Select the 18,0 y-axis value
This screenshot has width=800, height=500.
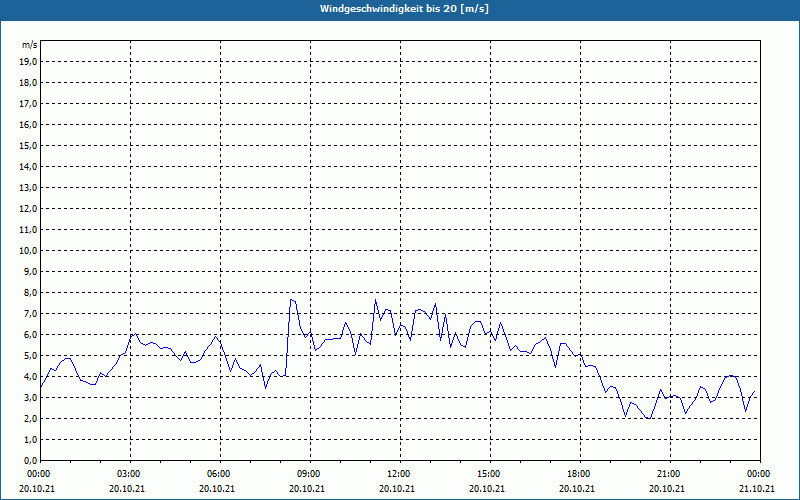coord(28,83)
